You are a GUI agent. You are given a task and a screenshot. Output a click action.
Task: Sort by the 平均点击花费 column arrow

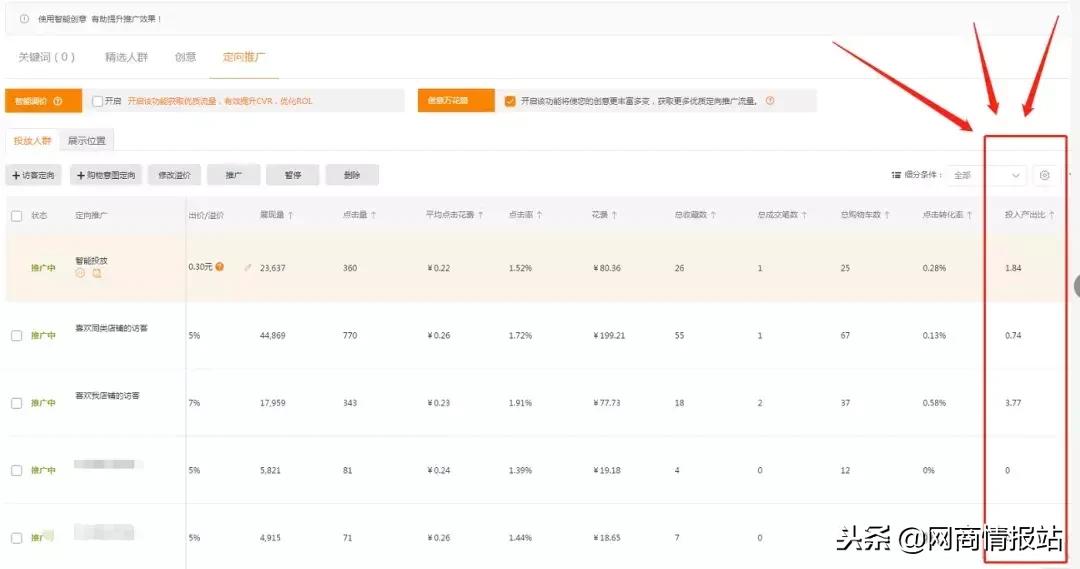pyautogui.click(x=480, y=216)
